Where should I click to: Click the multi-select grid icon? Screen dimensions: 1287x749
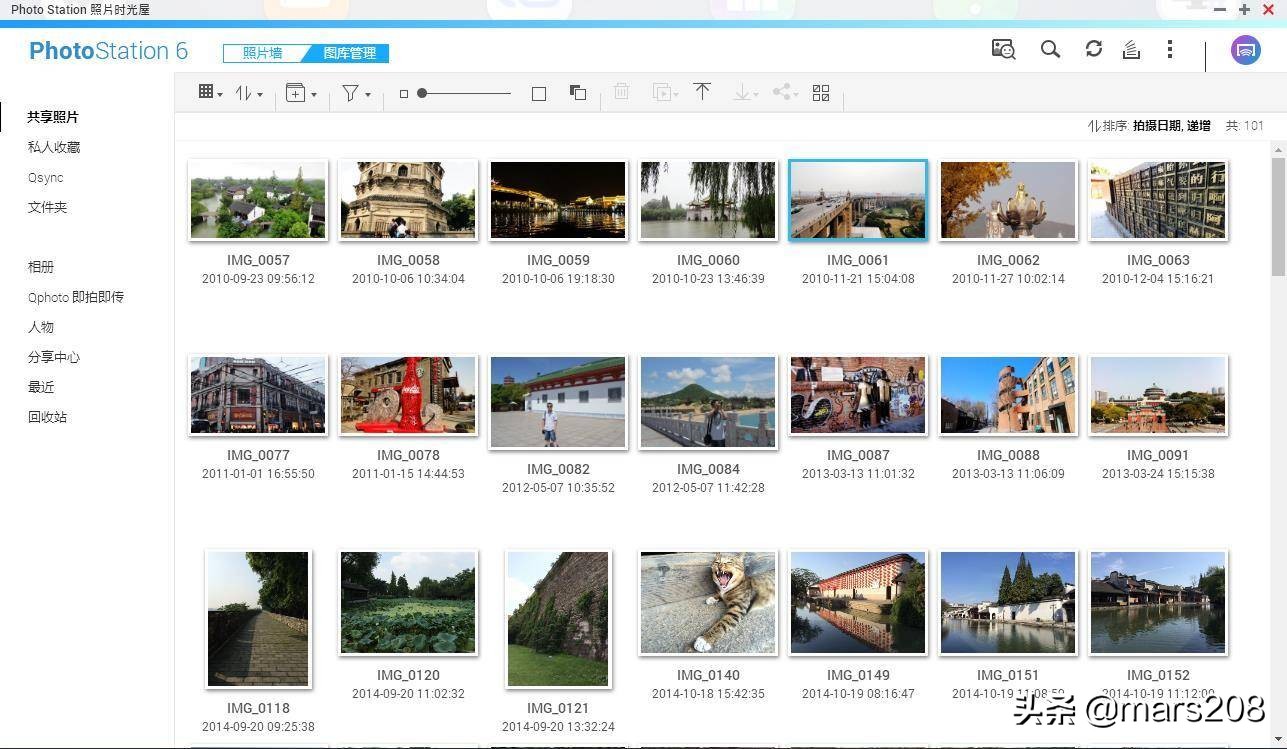click(821, 93)
